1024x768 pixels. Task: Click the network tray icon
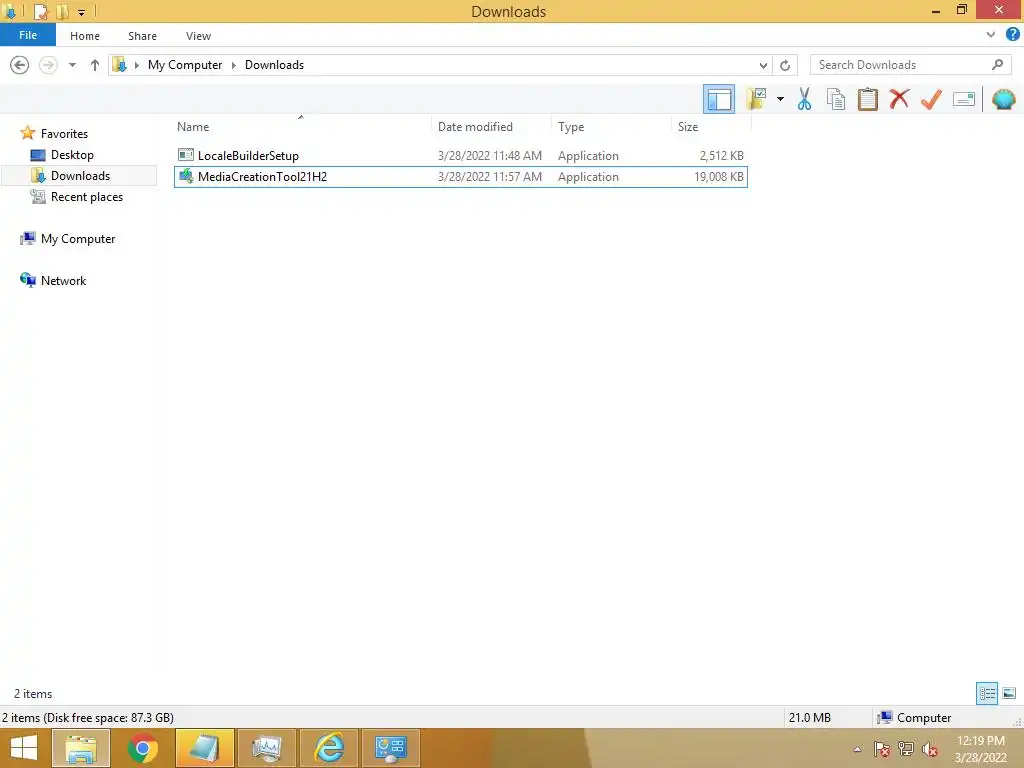click(x=906, y=749)
